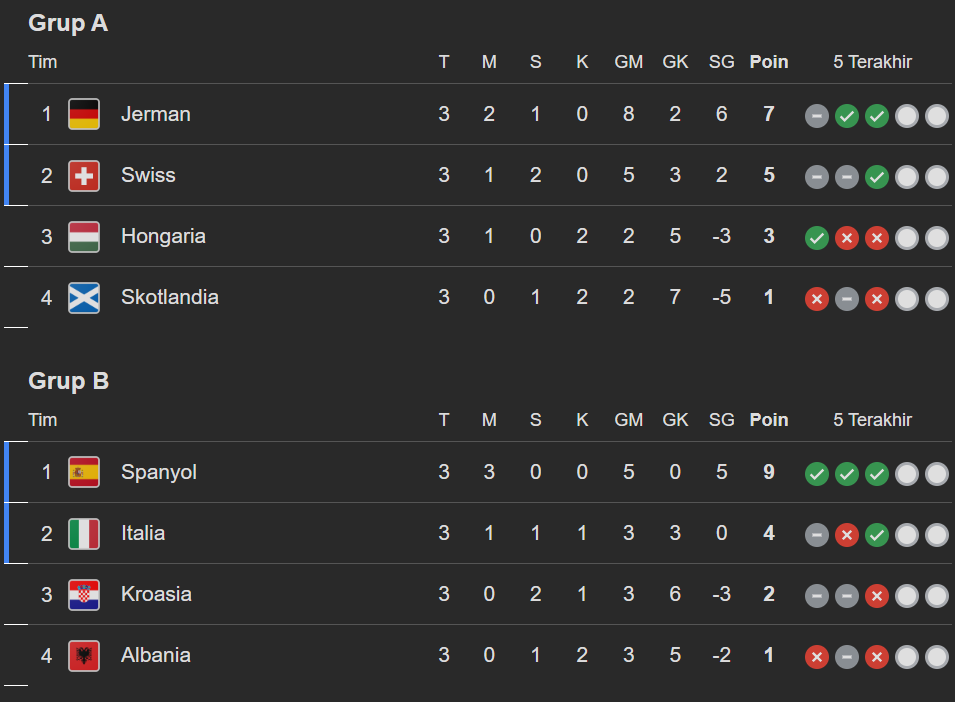Open the Spanyol team link
Image resolution: width=955 pixels, height=702 pixels.
[x=158, y=472]
